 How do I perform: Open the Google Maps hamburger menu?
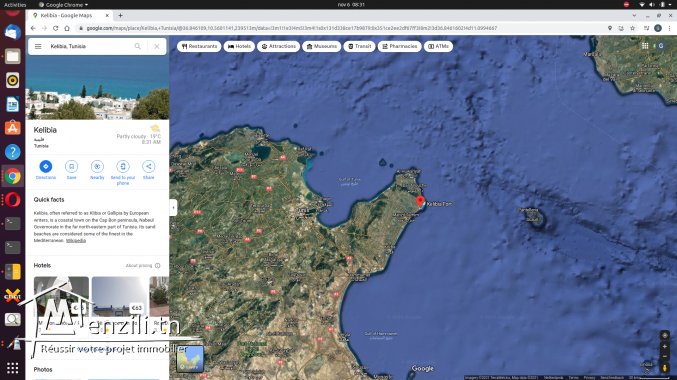(x=38, y=46)
